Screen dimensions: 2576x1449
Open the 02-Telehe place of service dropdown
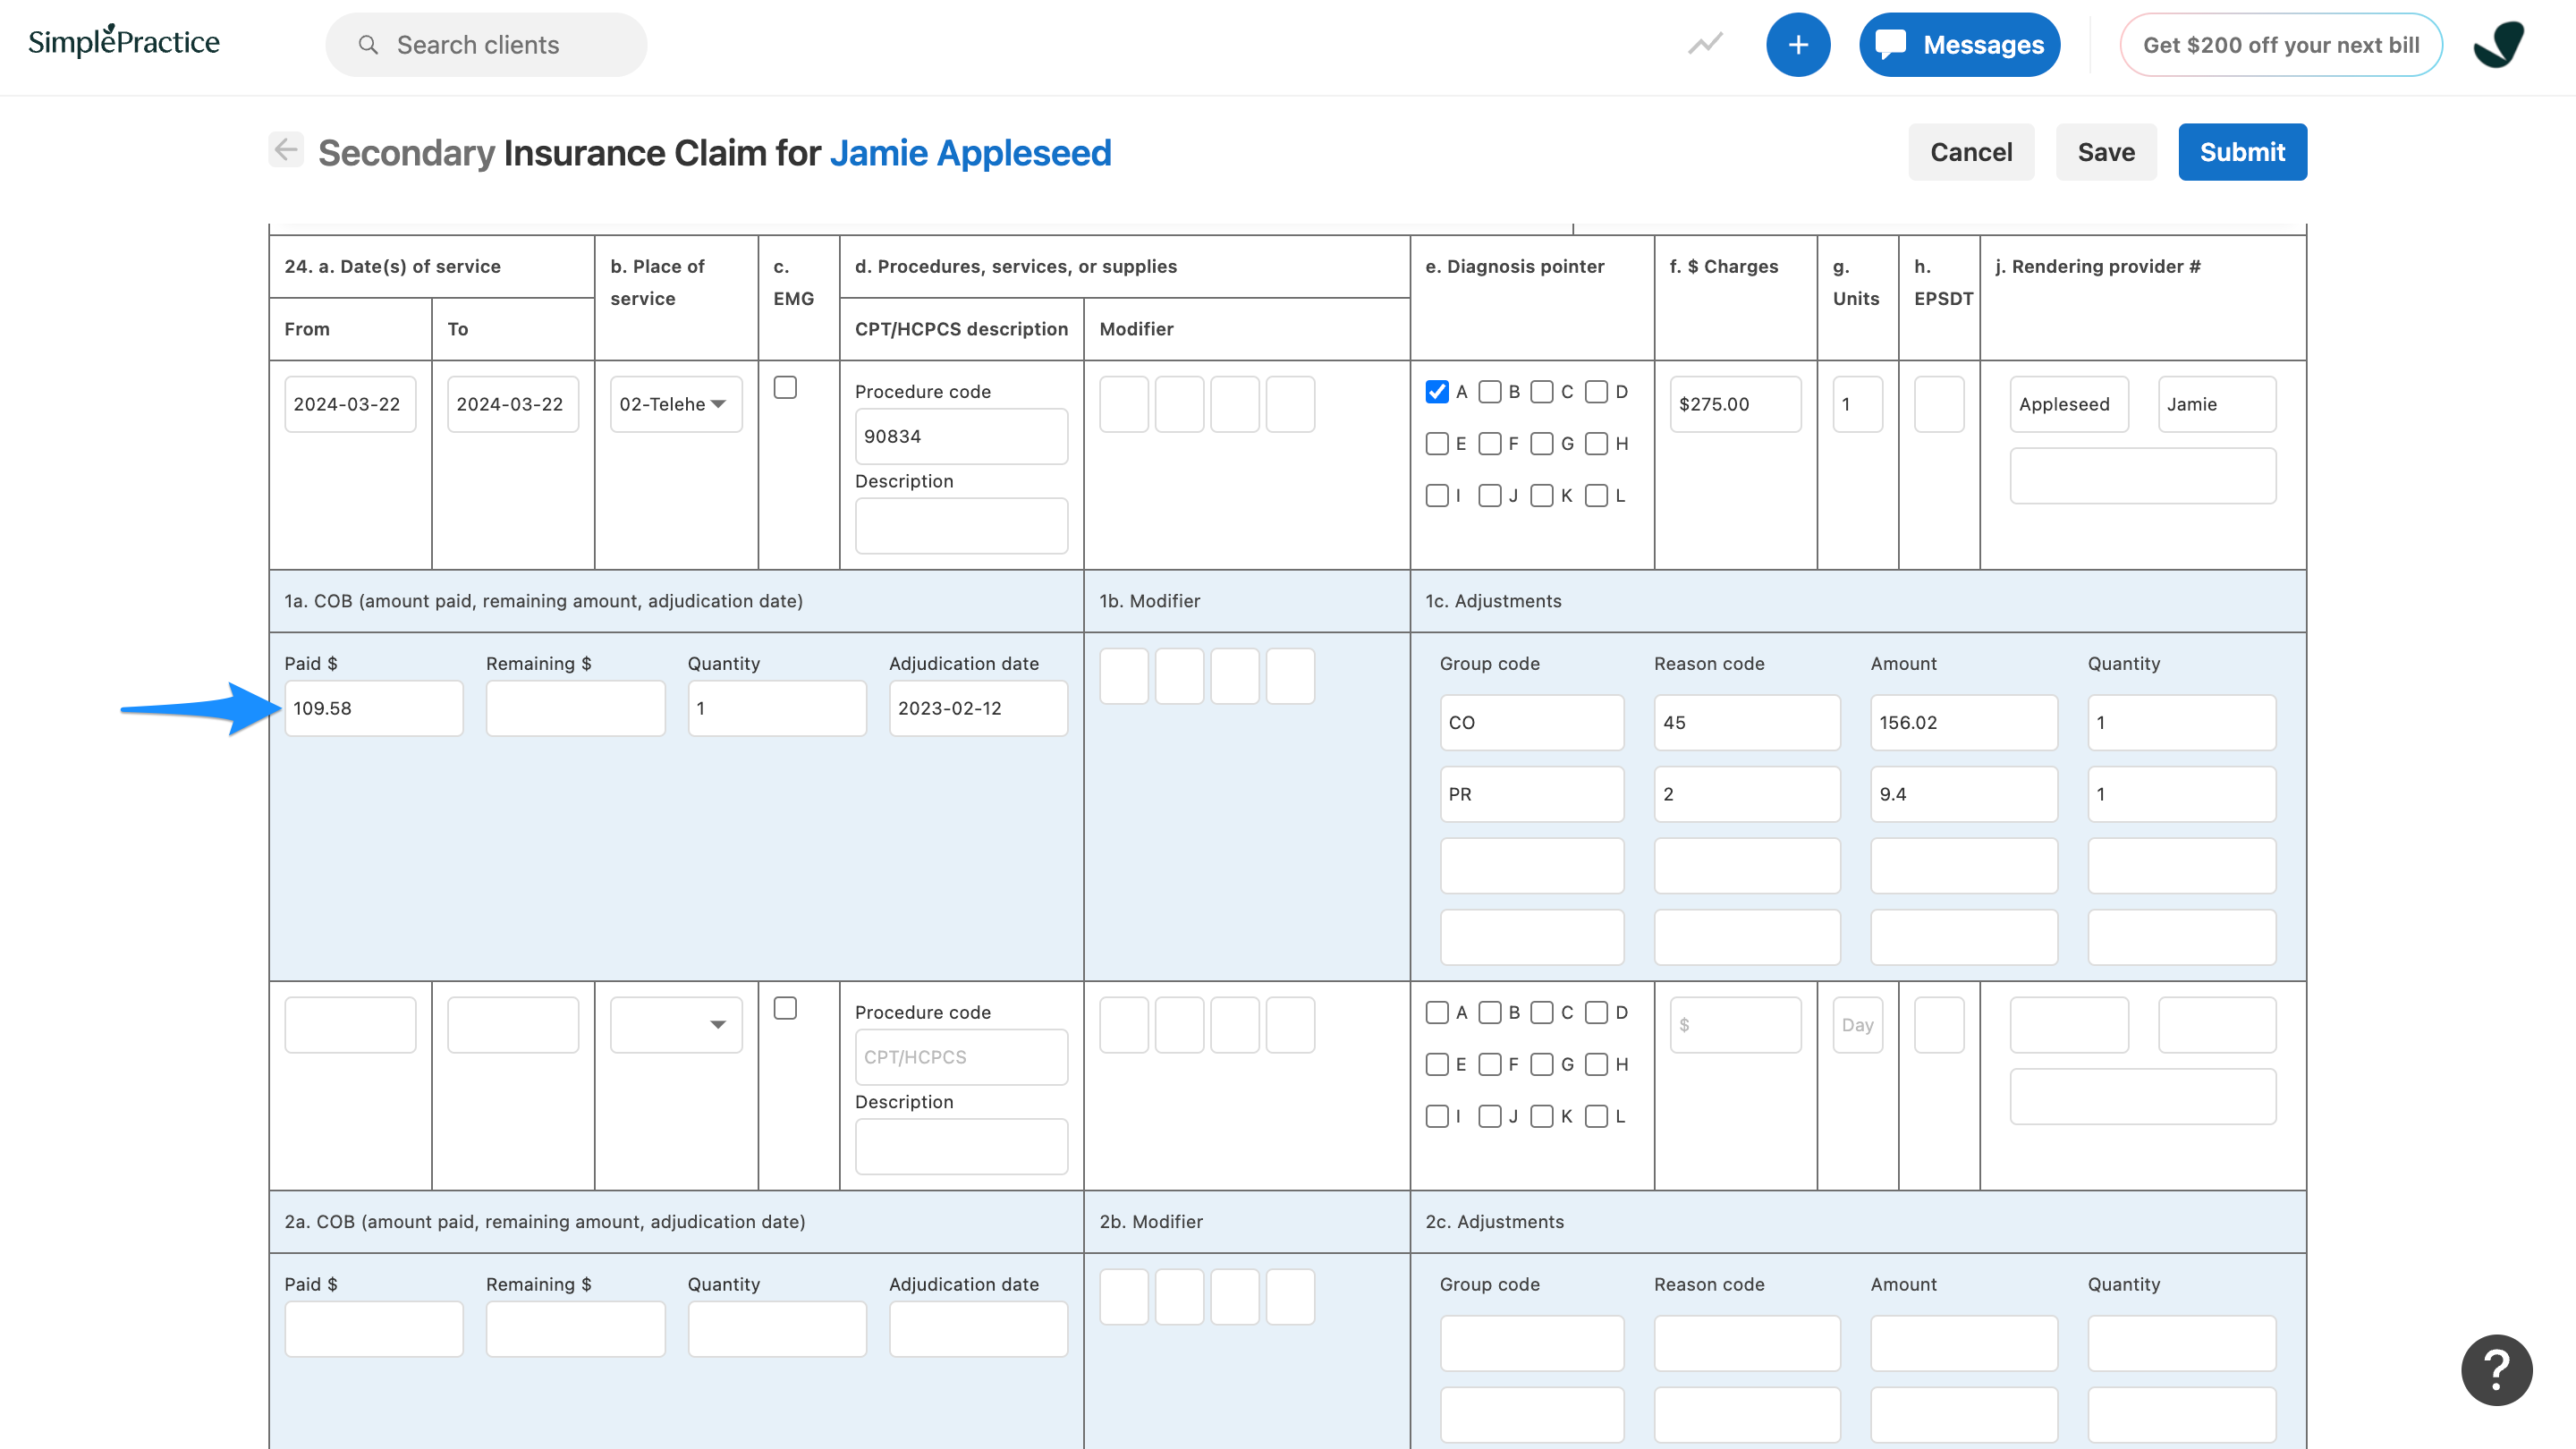[x=676, y=404]
